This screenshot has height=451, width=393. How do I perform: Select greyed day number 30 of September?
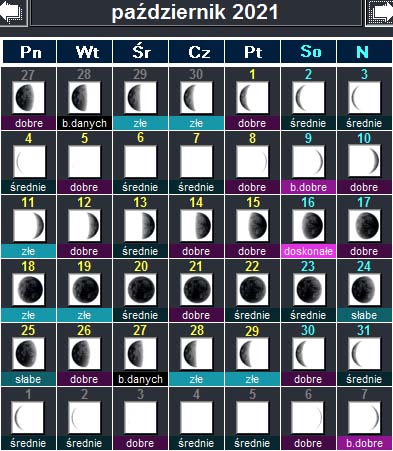(x=196, y=74)
